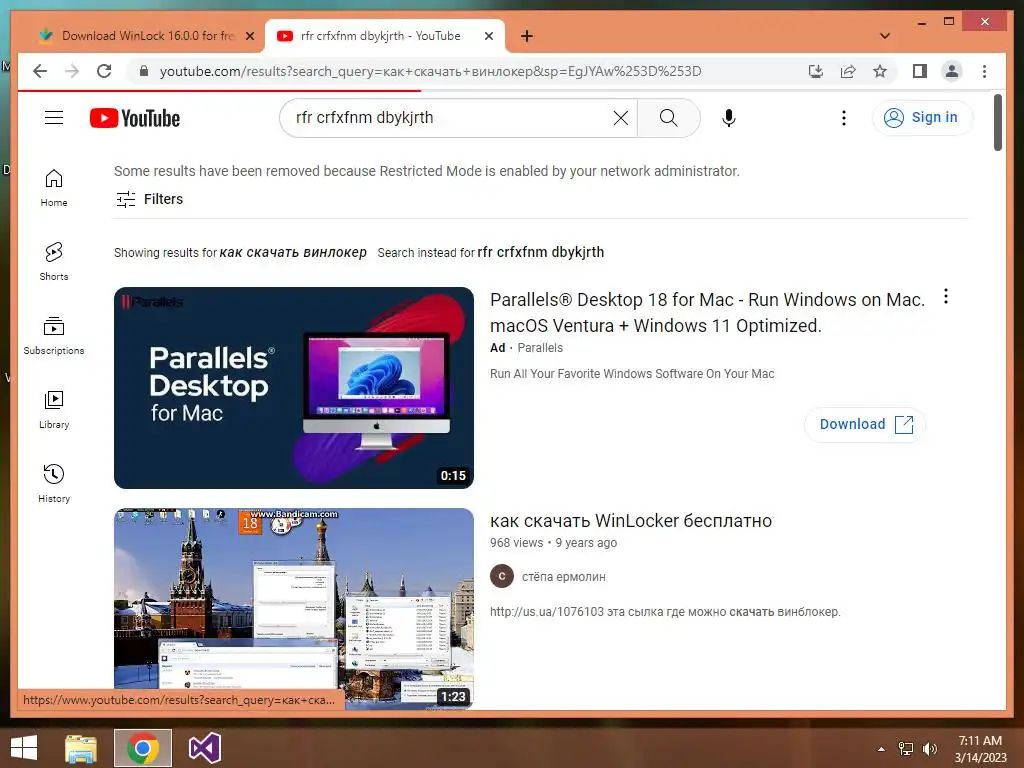Open стёпа ермолин channel name

click(564, 577)
